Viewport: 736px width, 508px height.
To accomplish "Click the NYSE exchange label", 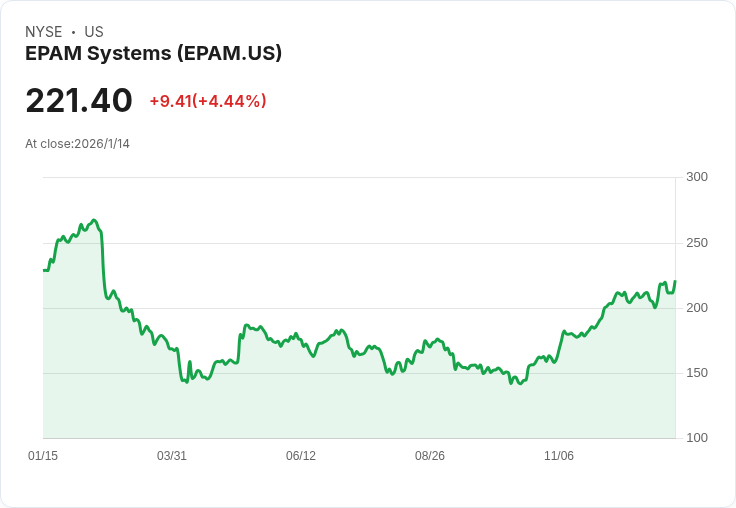I will click(x=44, y=32).
